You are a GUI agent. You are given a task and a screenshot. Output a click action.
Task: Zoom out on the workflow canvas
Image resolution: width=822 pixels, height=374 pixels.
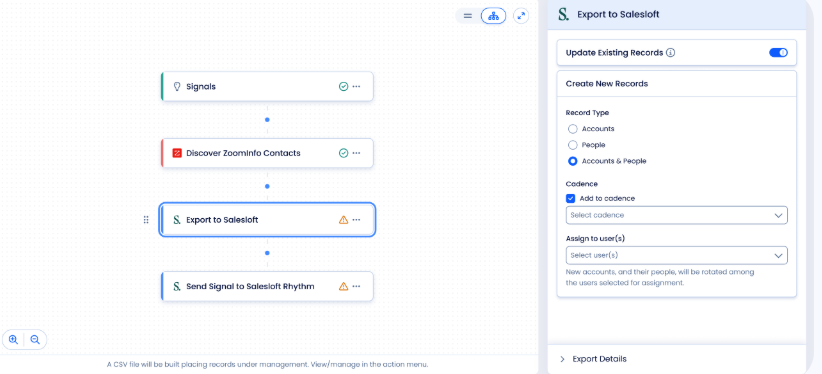(35, 339)
